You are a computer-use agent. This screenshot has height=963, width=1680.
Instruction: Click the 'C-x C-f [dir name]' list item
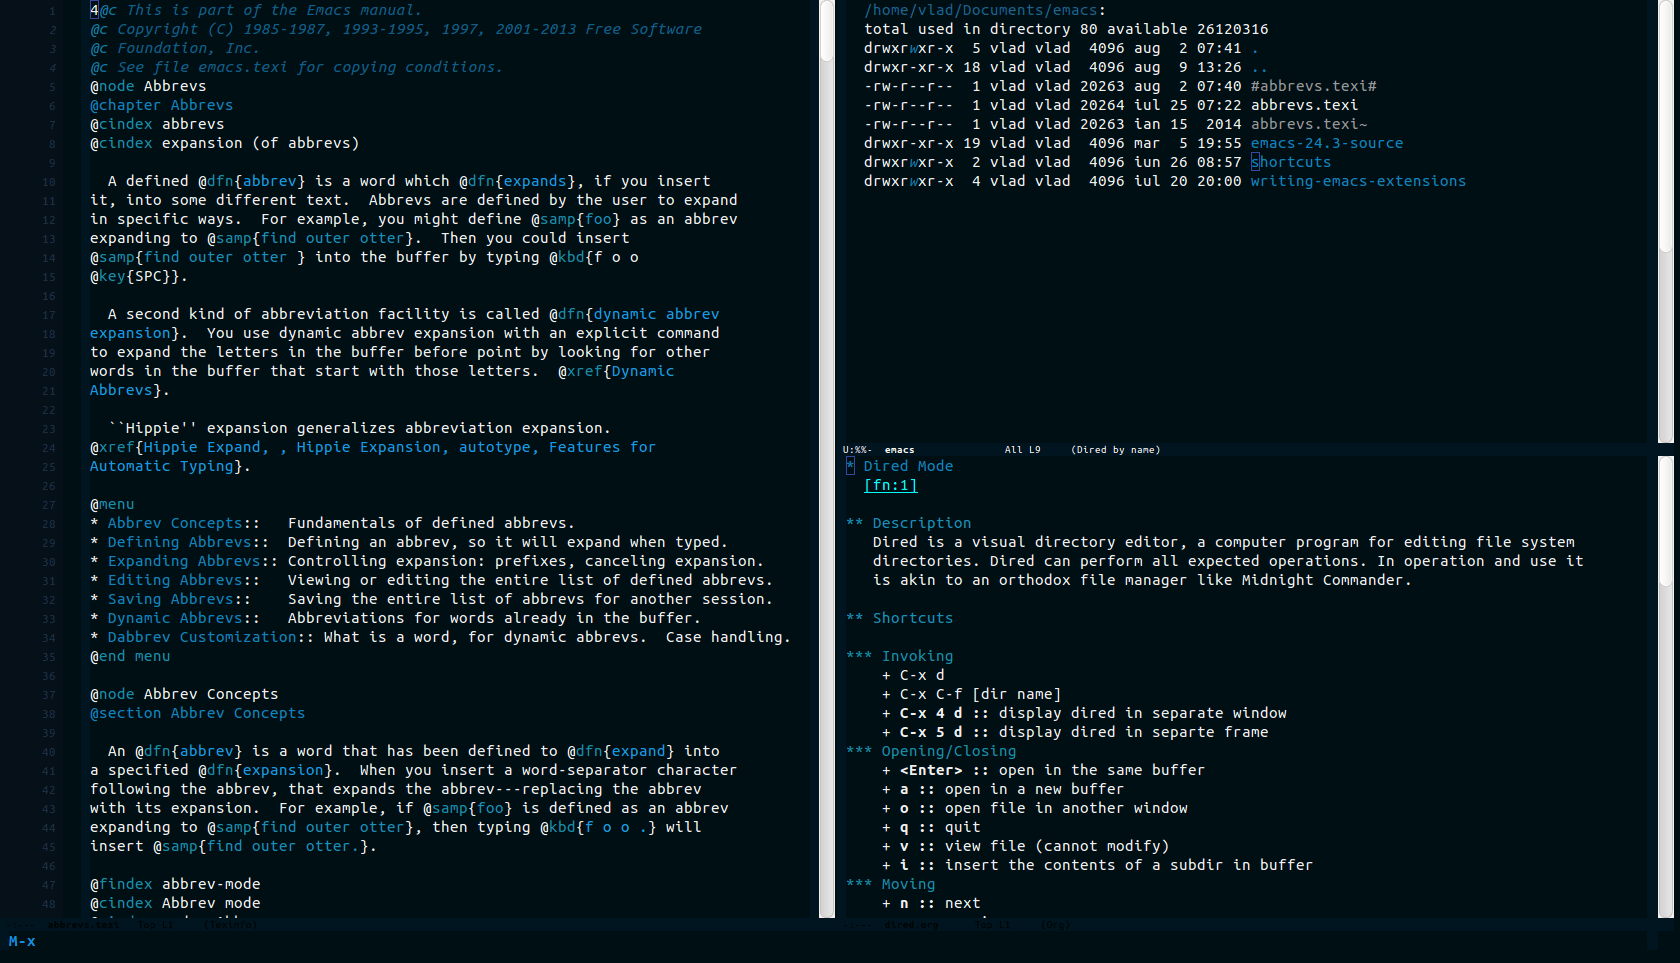coord(971,694)
